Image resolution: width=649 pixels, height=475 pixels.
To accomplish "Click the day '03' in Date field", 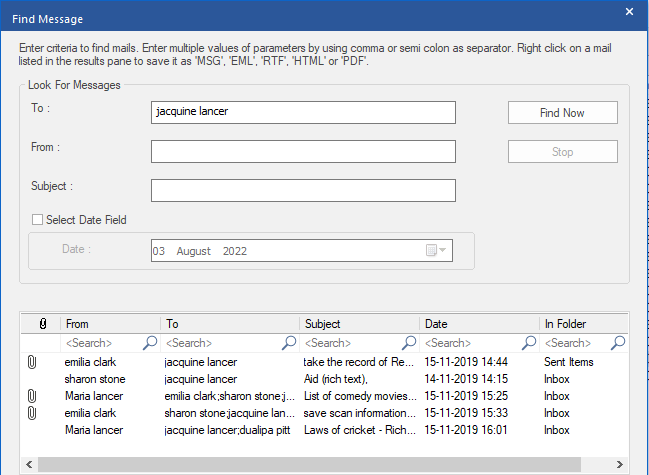I will pyautogui.click(x=159, y=251).
